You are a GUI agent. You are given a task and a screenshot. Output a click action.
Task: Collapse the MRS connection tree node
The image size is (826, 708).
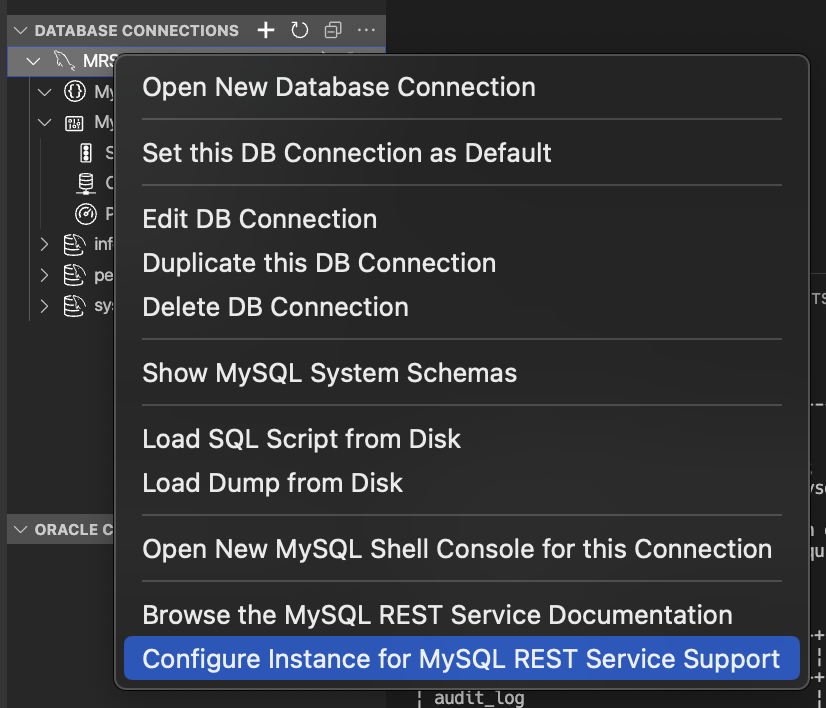point(33,61)
